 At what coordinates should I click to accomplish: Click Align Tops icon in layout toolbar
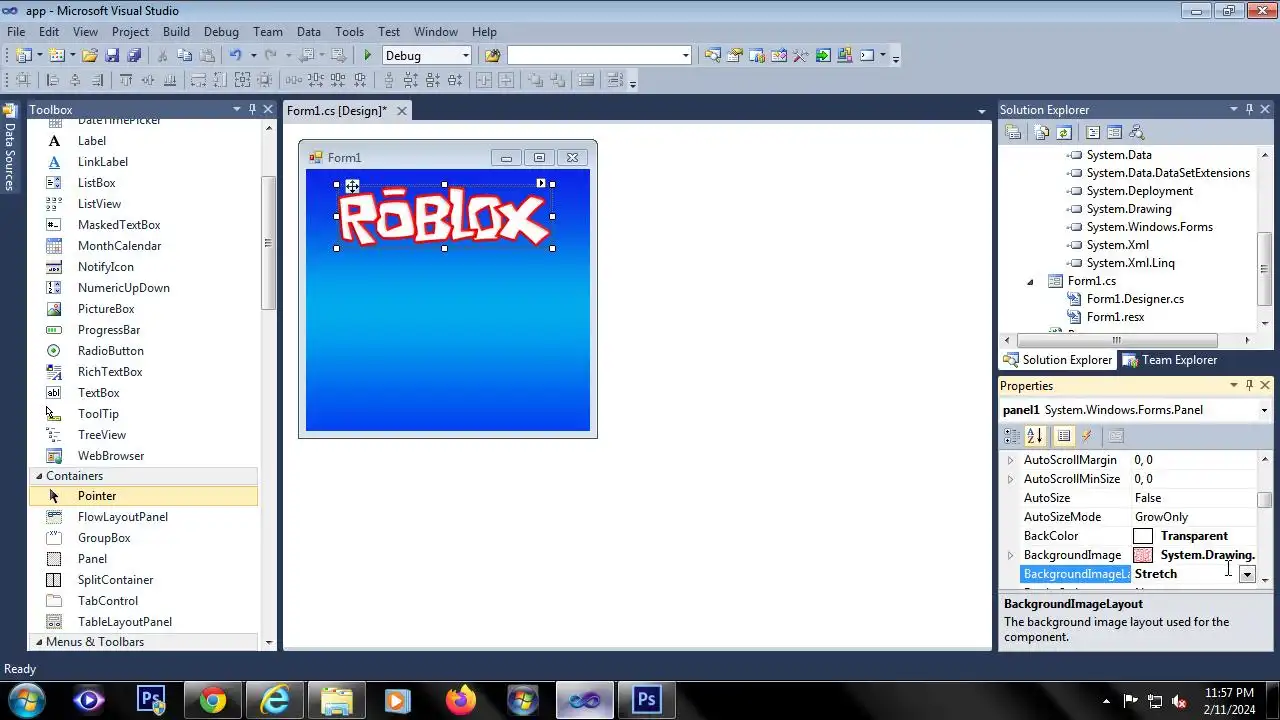point(126,80)
